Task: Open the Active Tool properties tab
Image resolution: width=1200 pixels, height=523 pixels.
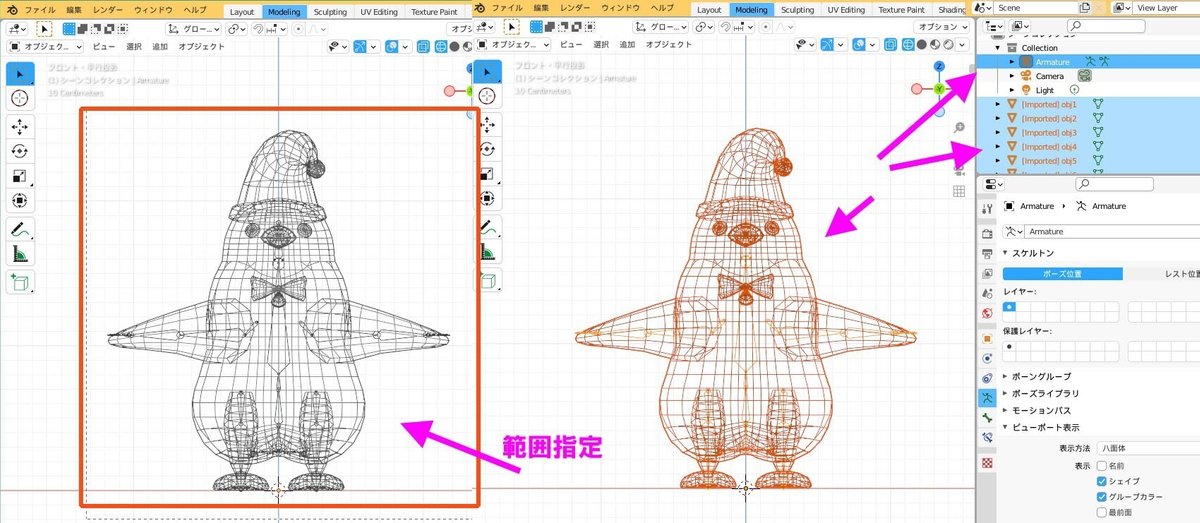Action: (x=987, y=207)
